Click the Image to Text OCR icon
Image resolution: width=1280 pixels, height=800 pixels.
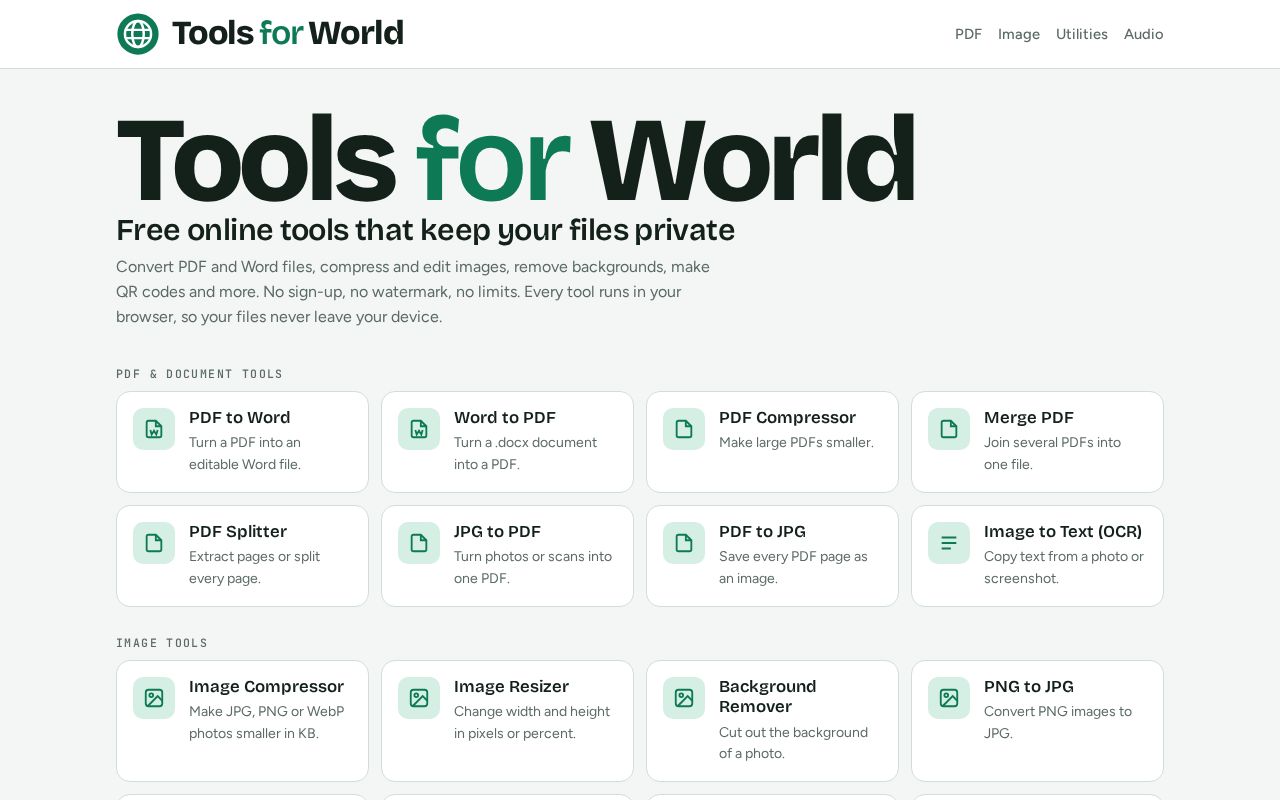coord(949,543)
